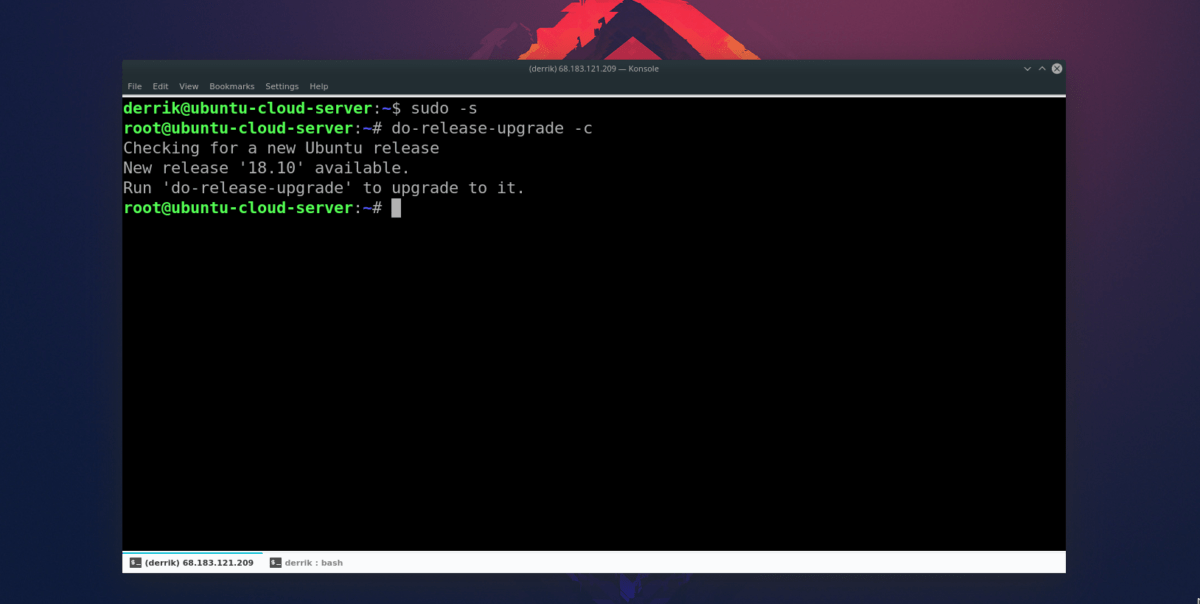
Task: Maximize Konsole using the up chevron icon
Action: 1041,68
